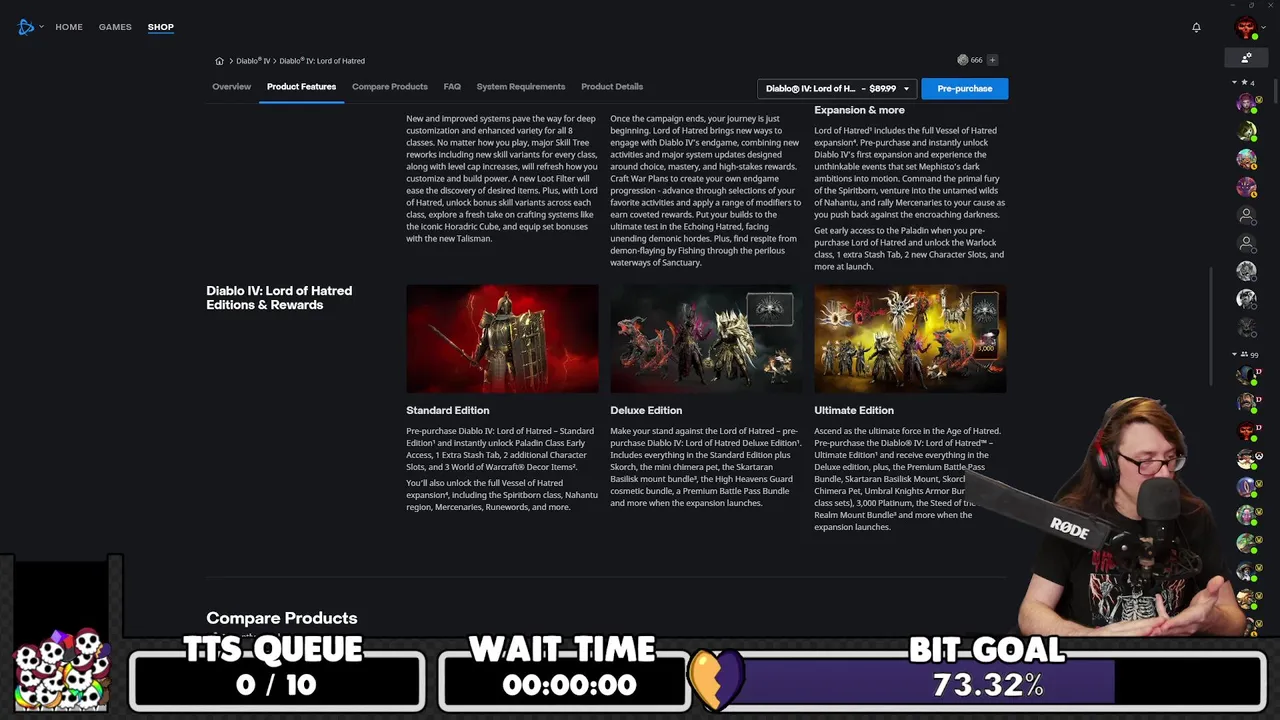Open the notifications bell
This screenshot has width=1280, height=720.
pos(1196,27)
